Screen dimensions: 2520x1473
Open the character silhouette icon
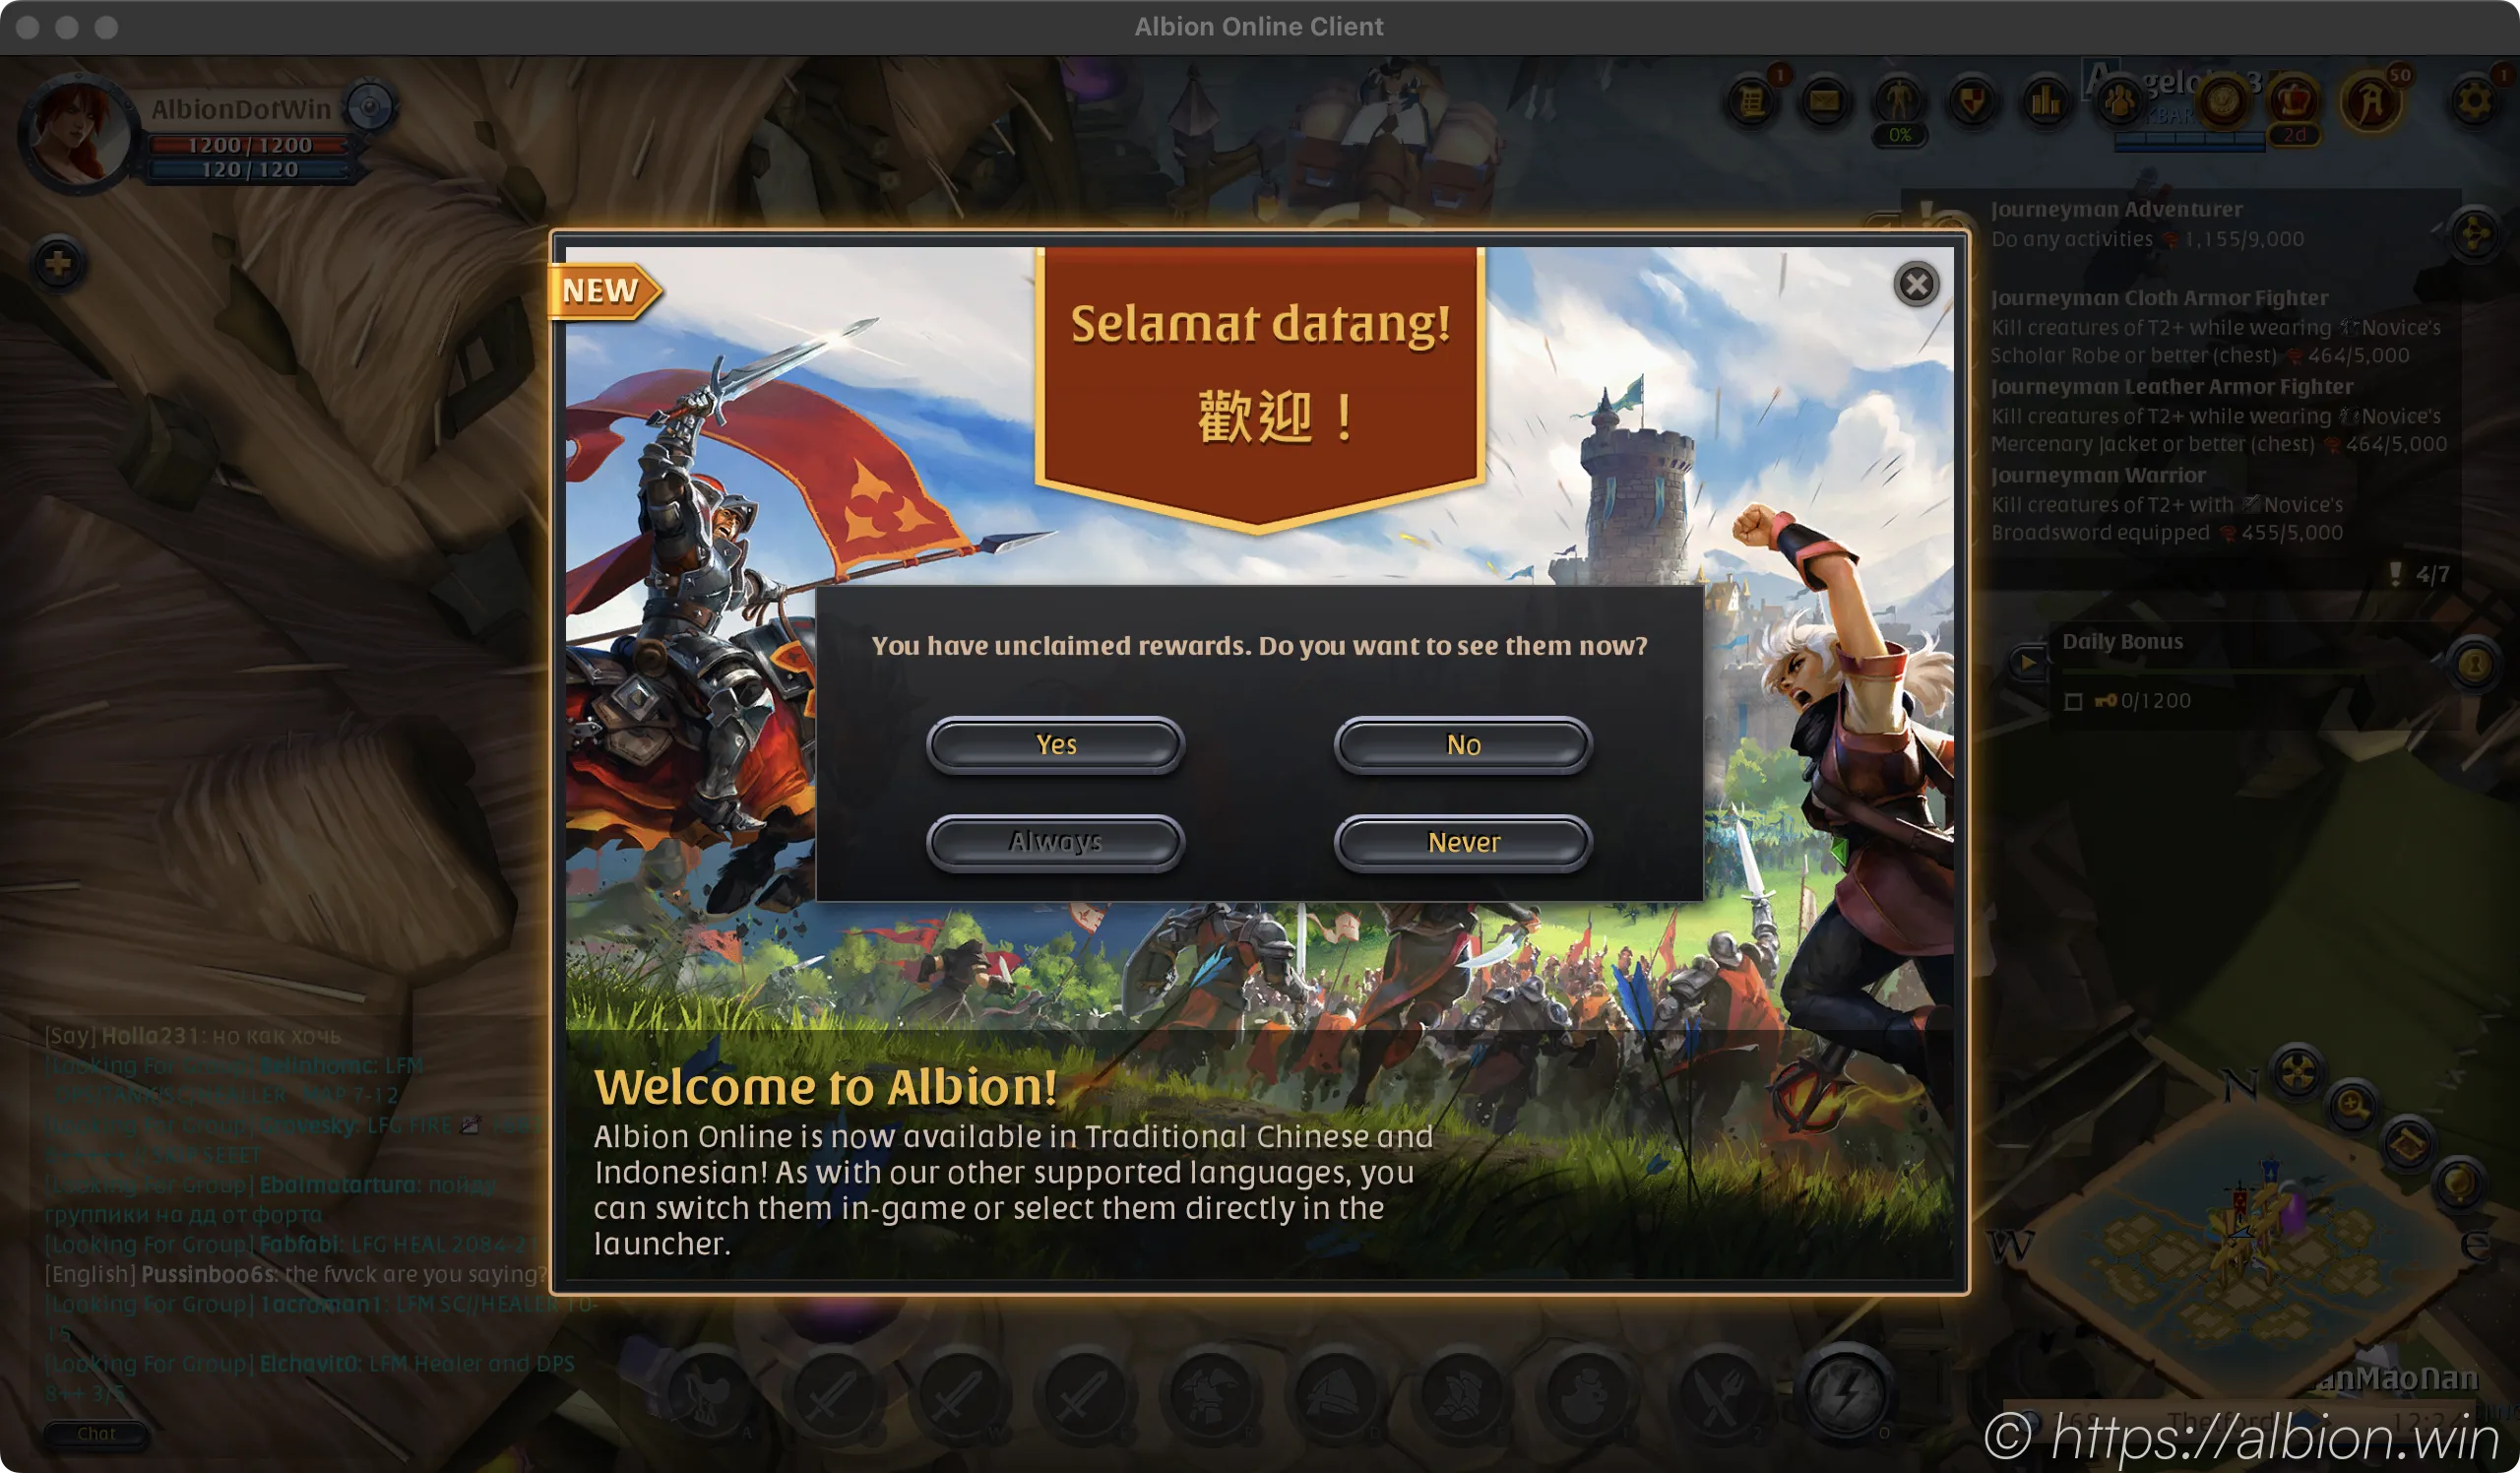(1898, 101)
